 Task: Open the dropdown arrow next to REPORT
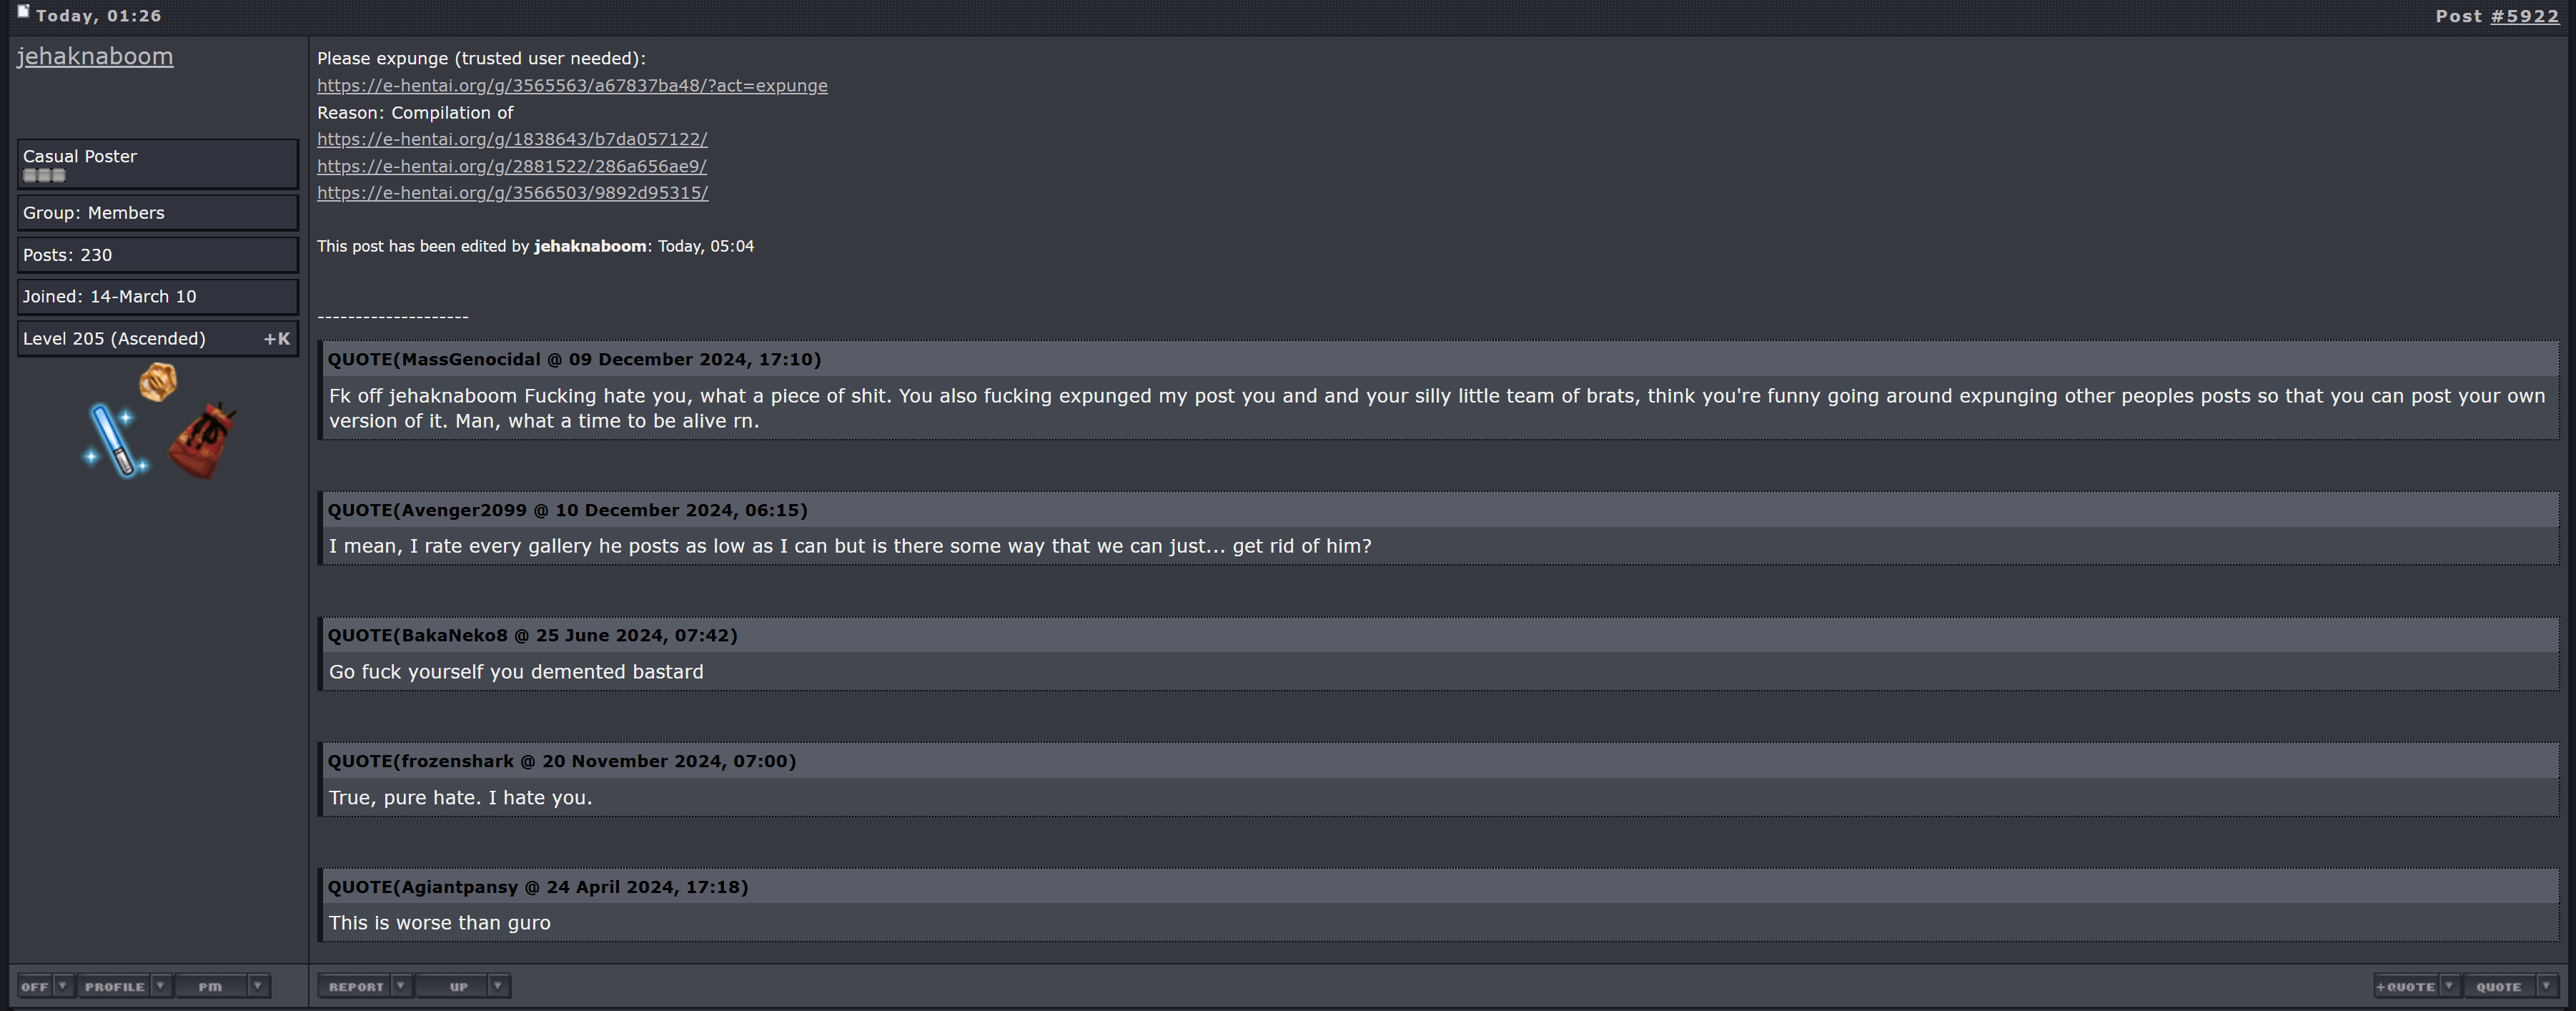tap(400, 986)
